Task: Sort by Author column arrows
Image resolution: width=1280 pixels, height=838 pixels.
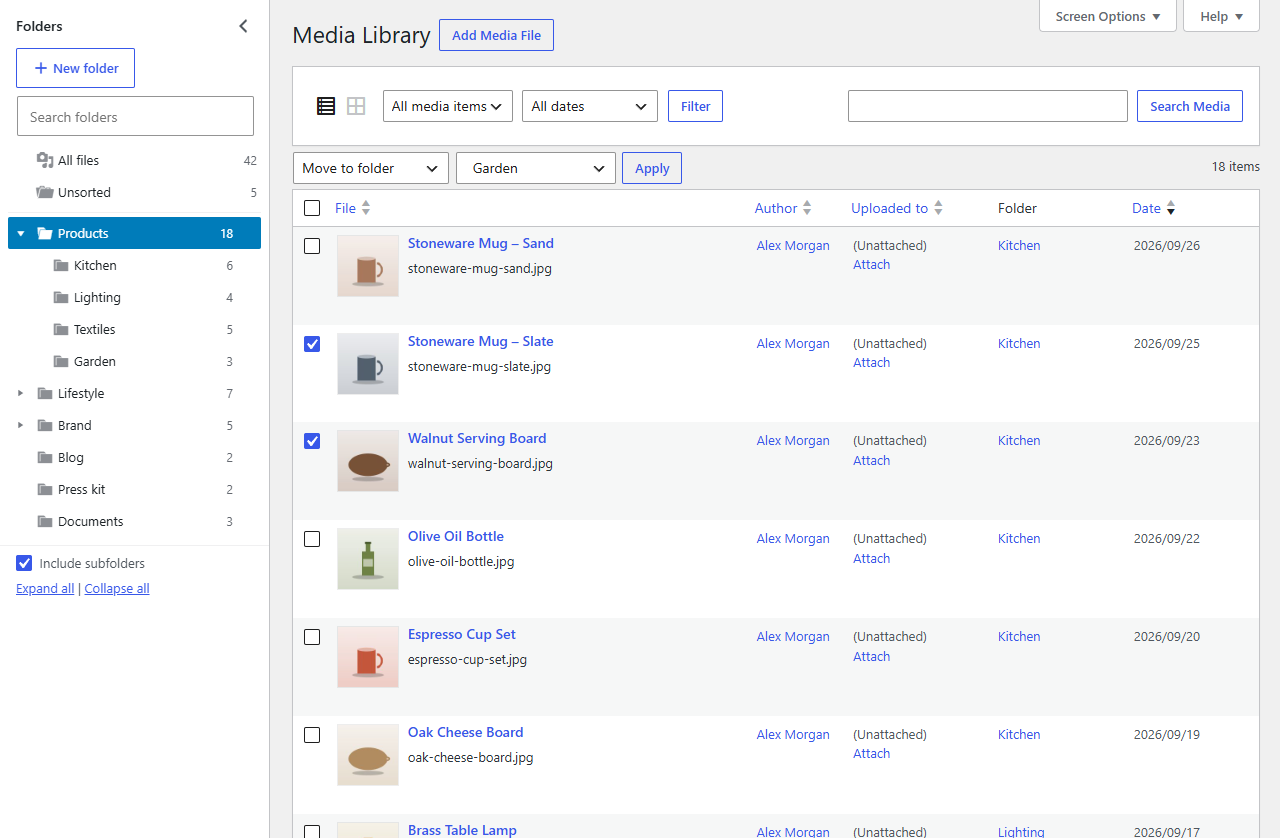Action: tap(807, 208)
